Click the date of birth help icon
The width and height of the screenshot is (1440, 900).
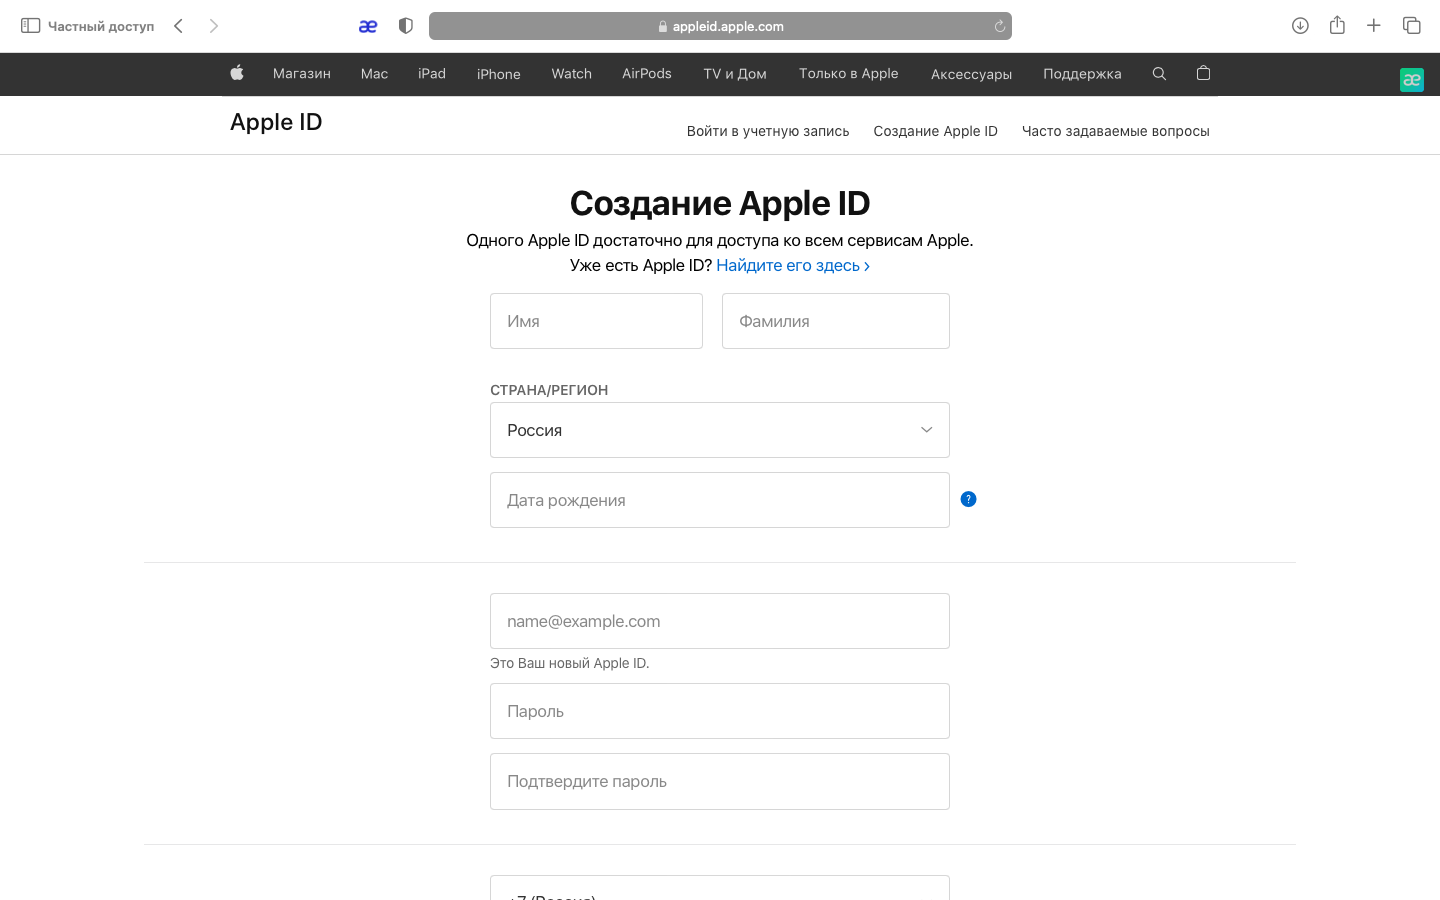(968, 499)
